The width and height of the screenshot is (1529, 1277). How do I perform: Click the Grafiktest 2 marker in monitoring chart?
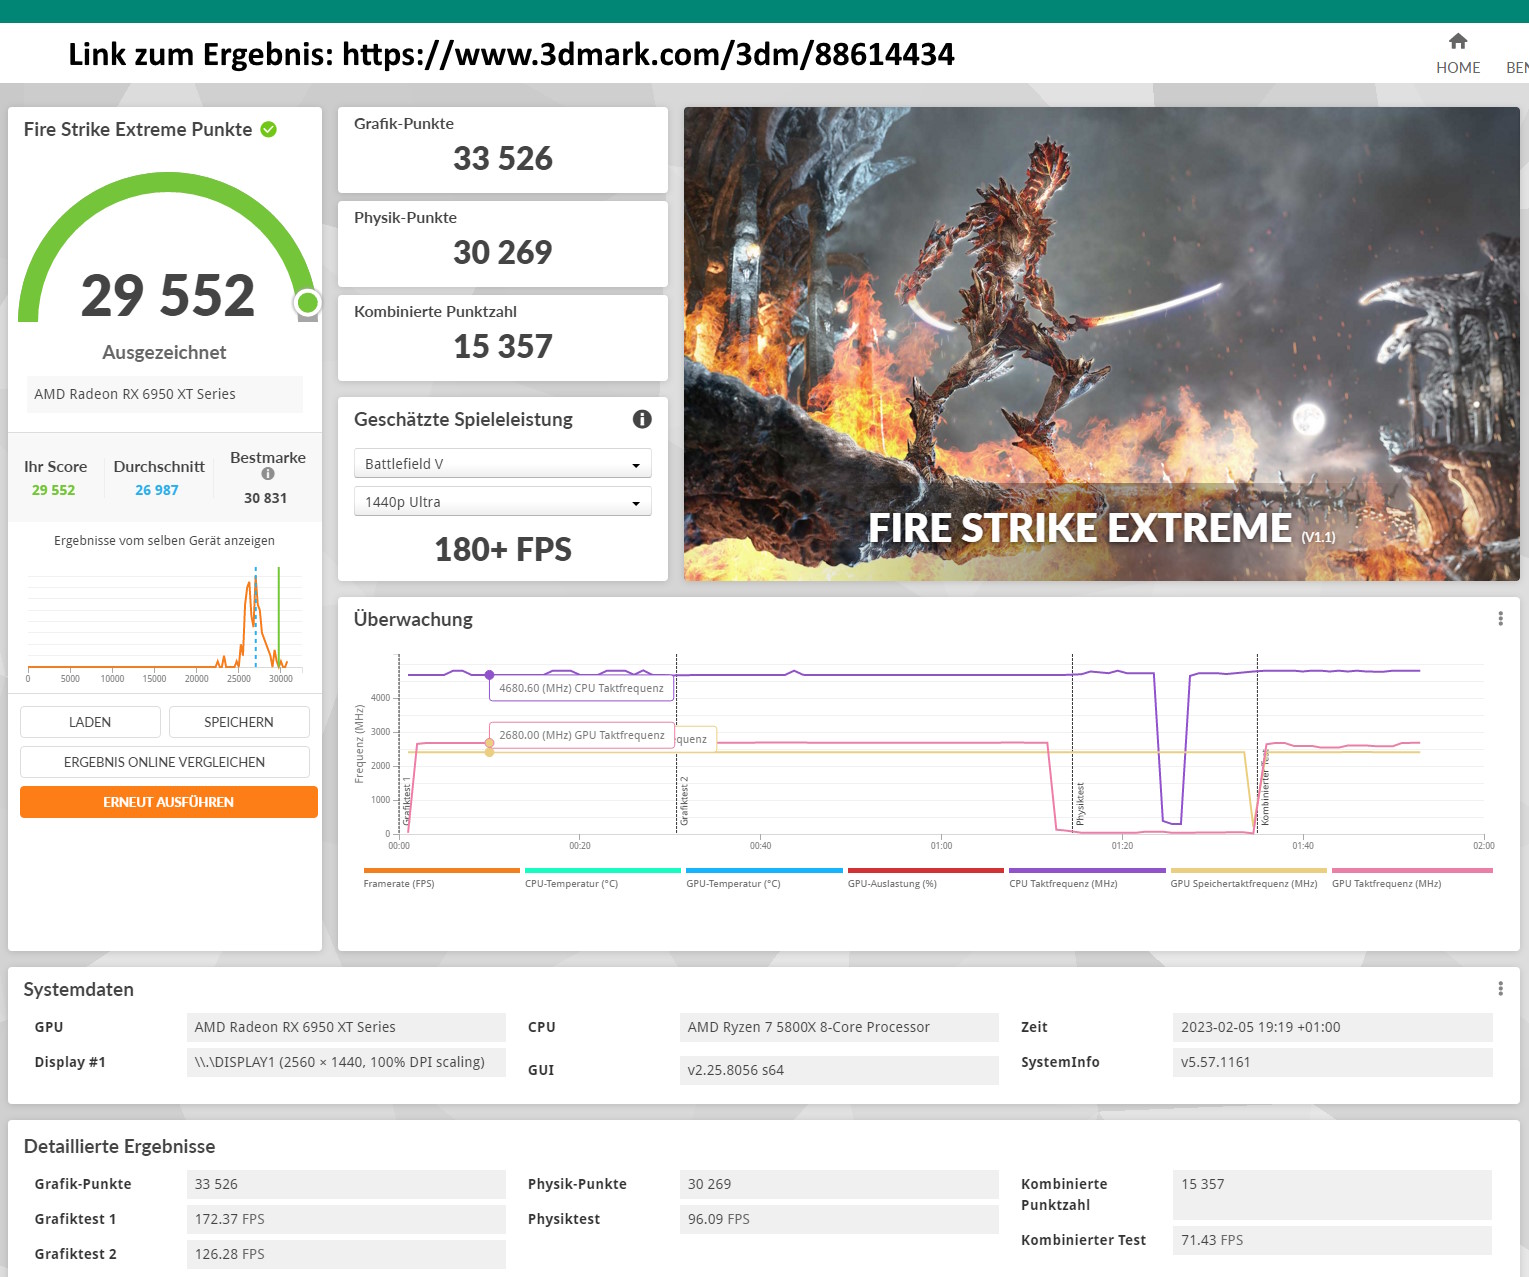[x=684, y=800]
